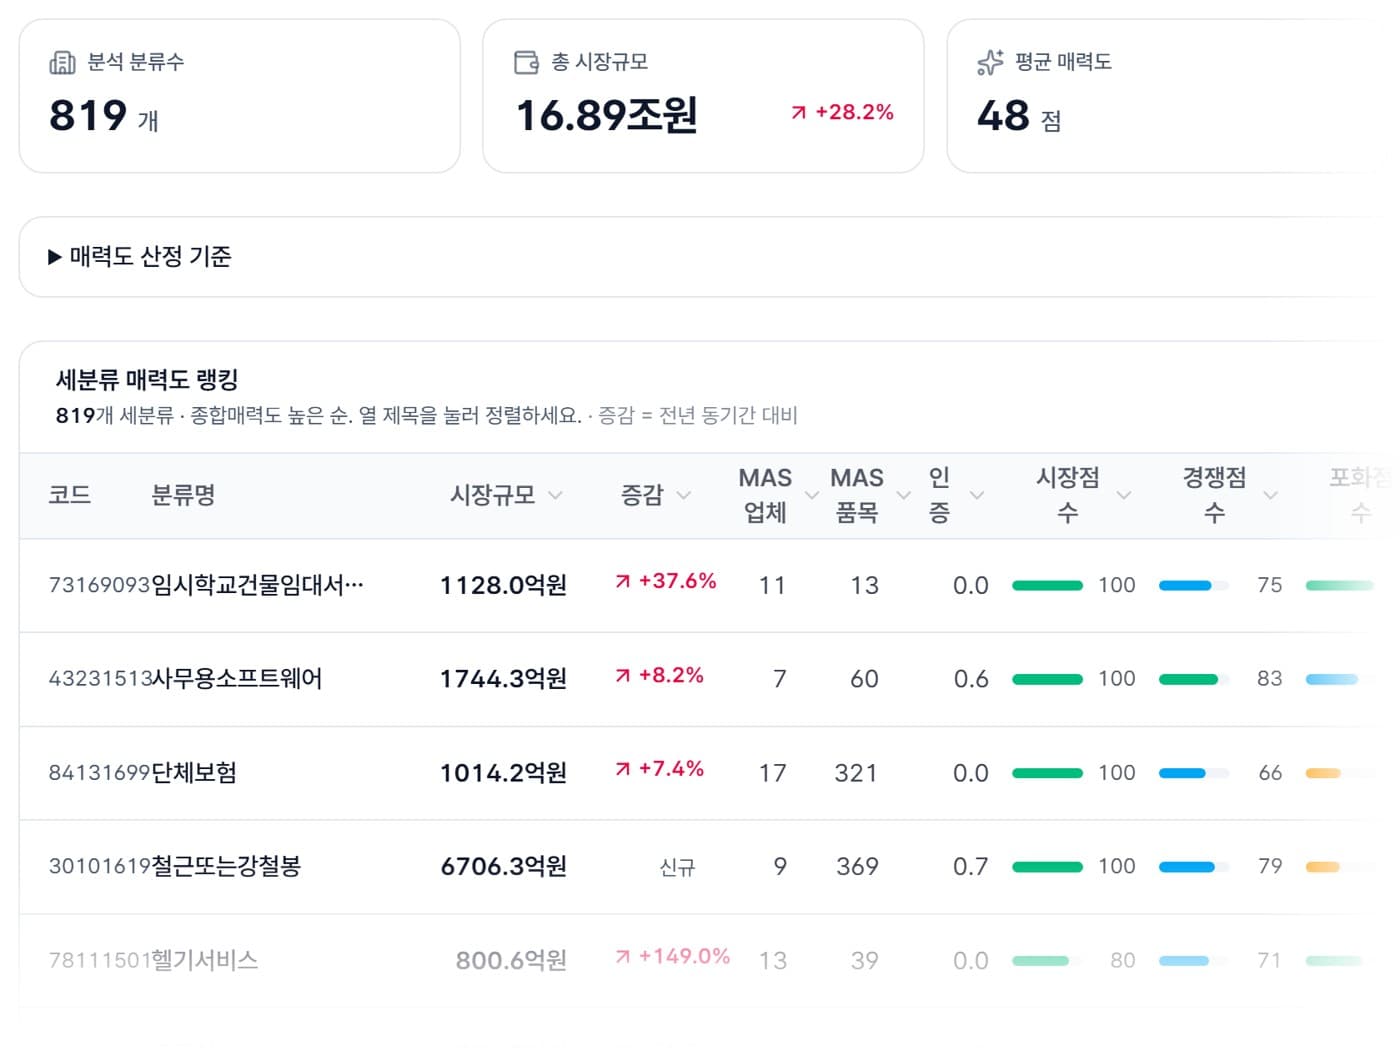Screen dimensions: 1400x1051
Task: Click the 분류명 column header
Action: click(x=183, y=495)
